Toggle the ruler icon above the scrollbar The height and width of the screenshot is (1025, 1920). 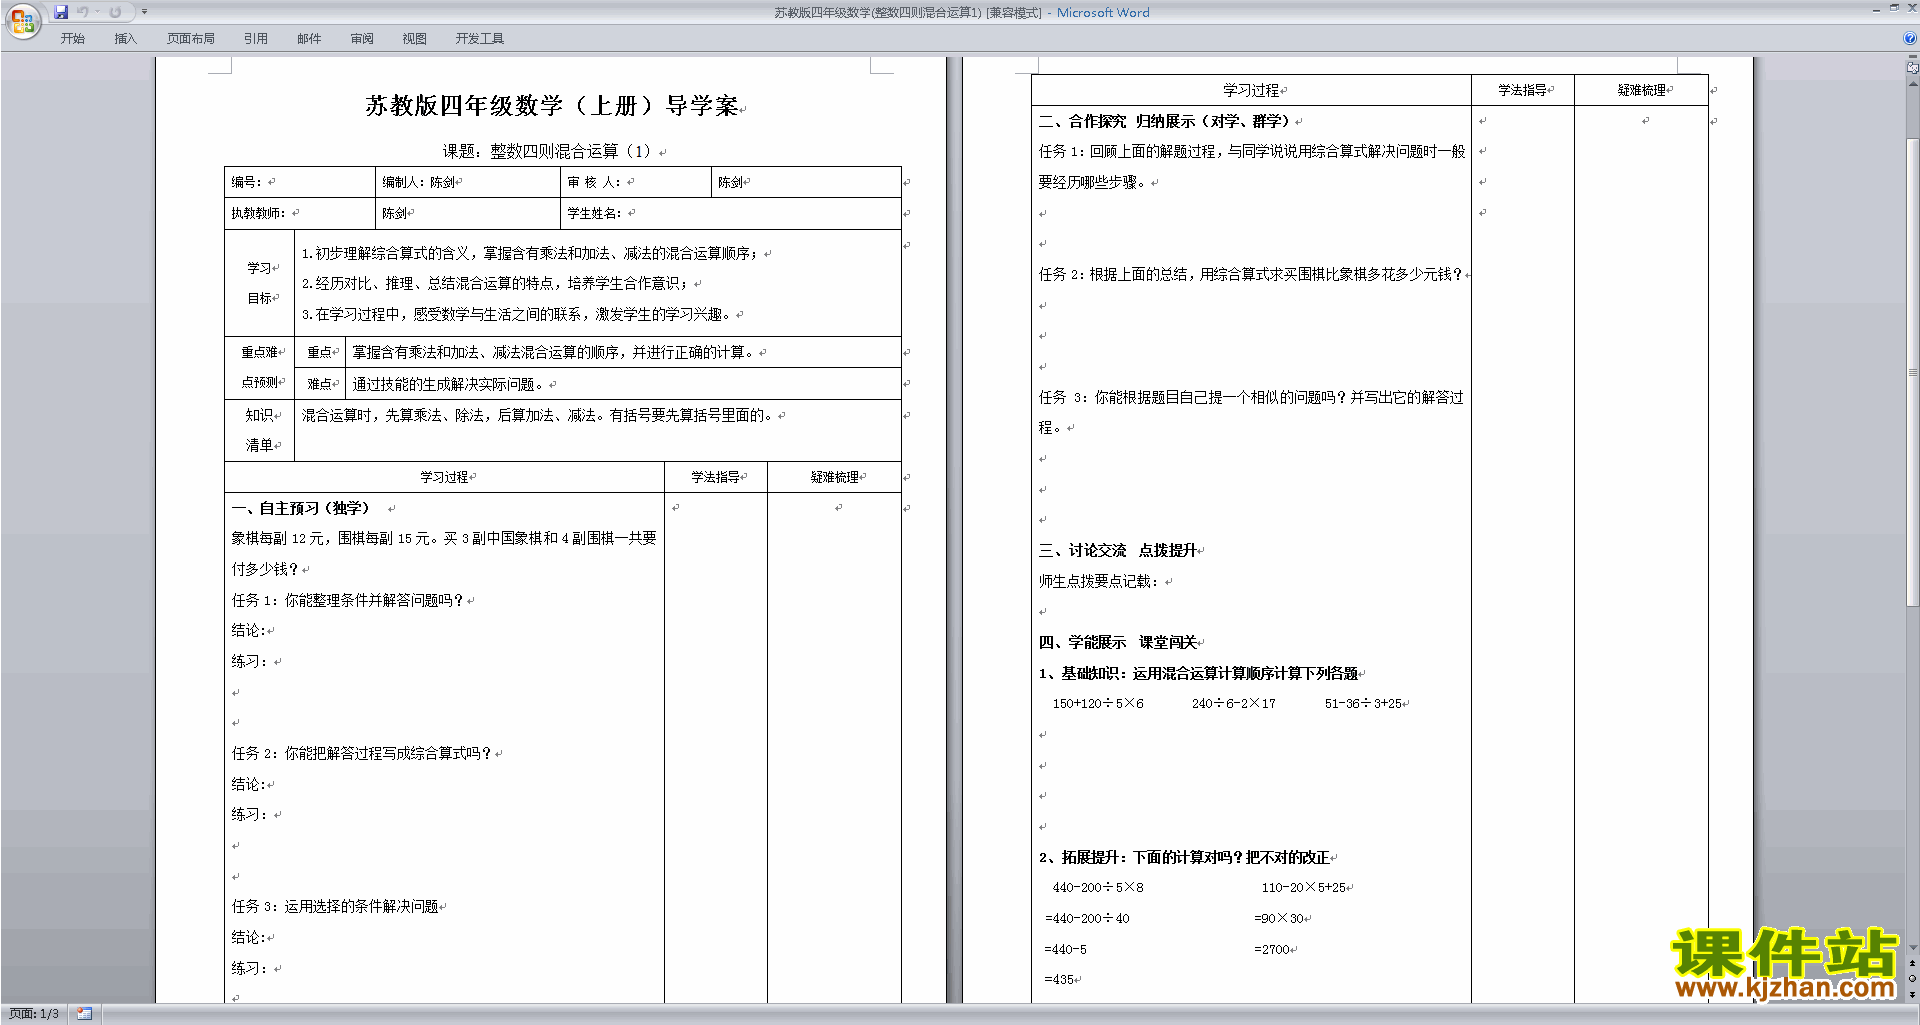click(1913, 68)
